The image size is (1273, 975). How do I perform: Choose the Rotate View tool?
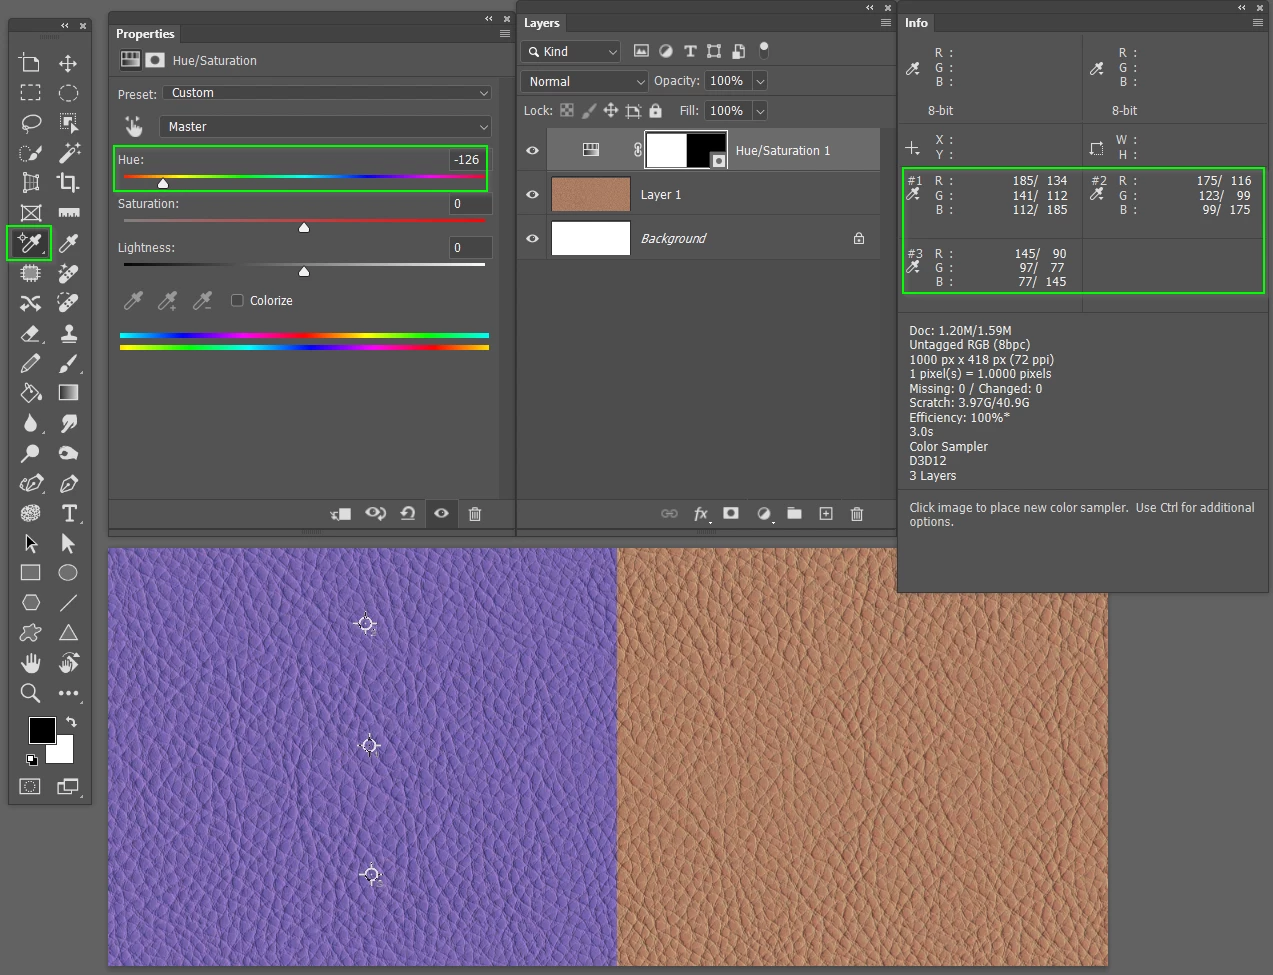coord(68,663)
